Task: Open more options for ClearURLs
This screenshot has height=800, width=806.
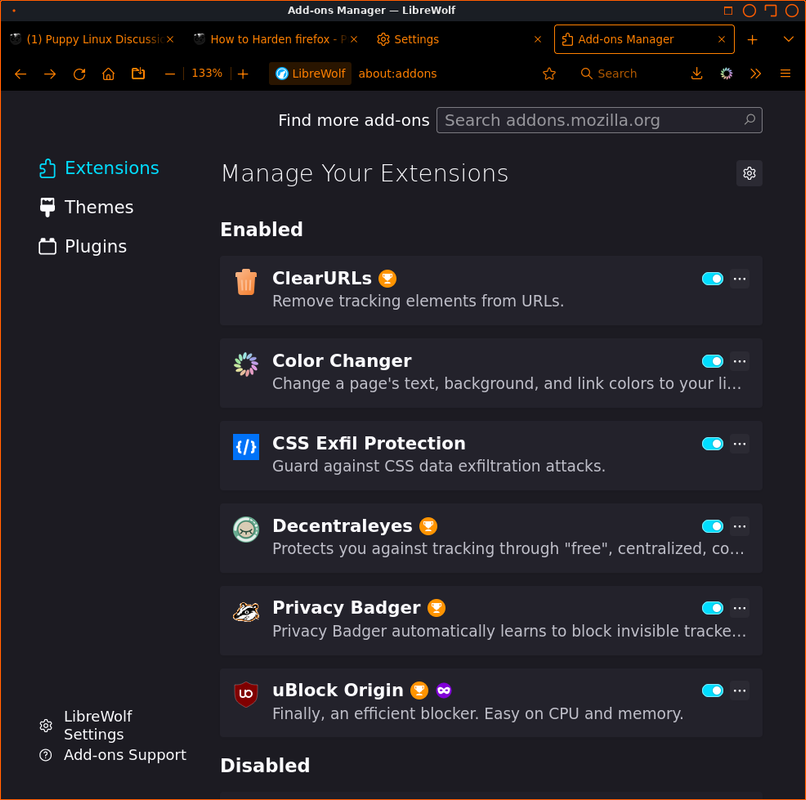Action: point(740,279)
